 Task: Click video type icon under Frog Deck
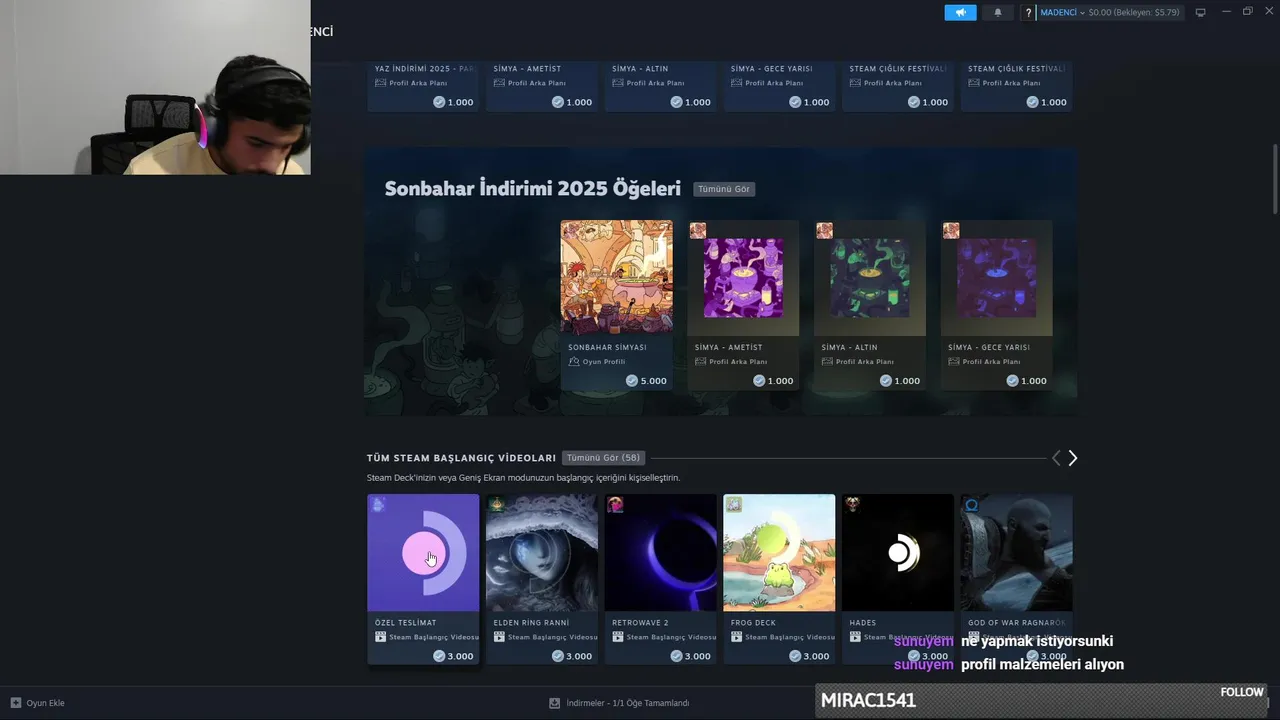point(736,637)
